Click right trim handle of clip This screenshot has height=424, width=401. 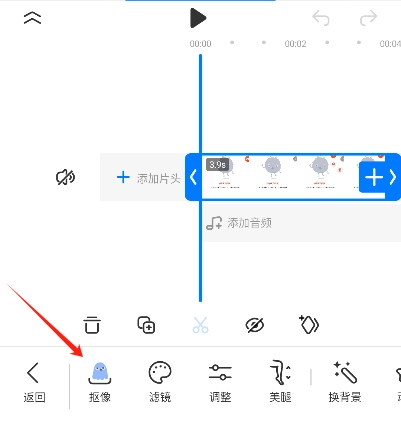393,177
